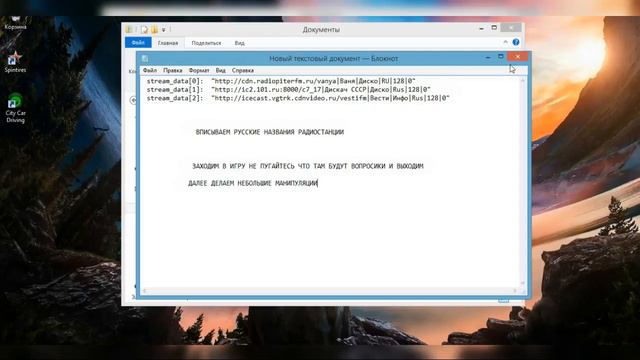Click Notepad's vertical scrollbar up arrow

pyautogui.click(x=522, y=80)
